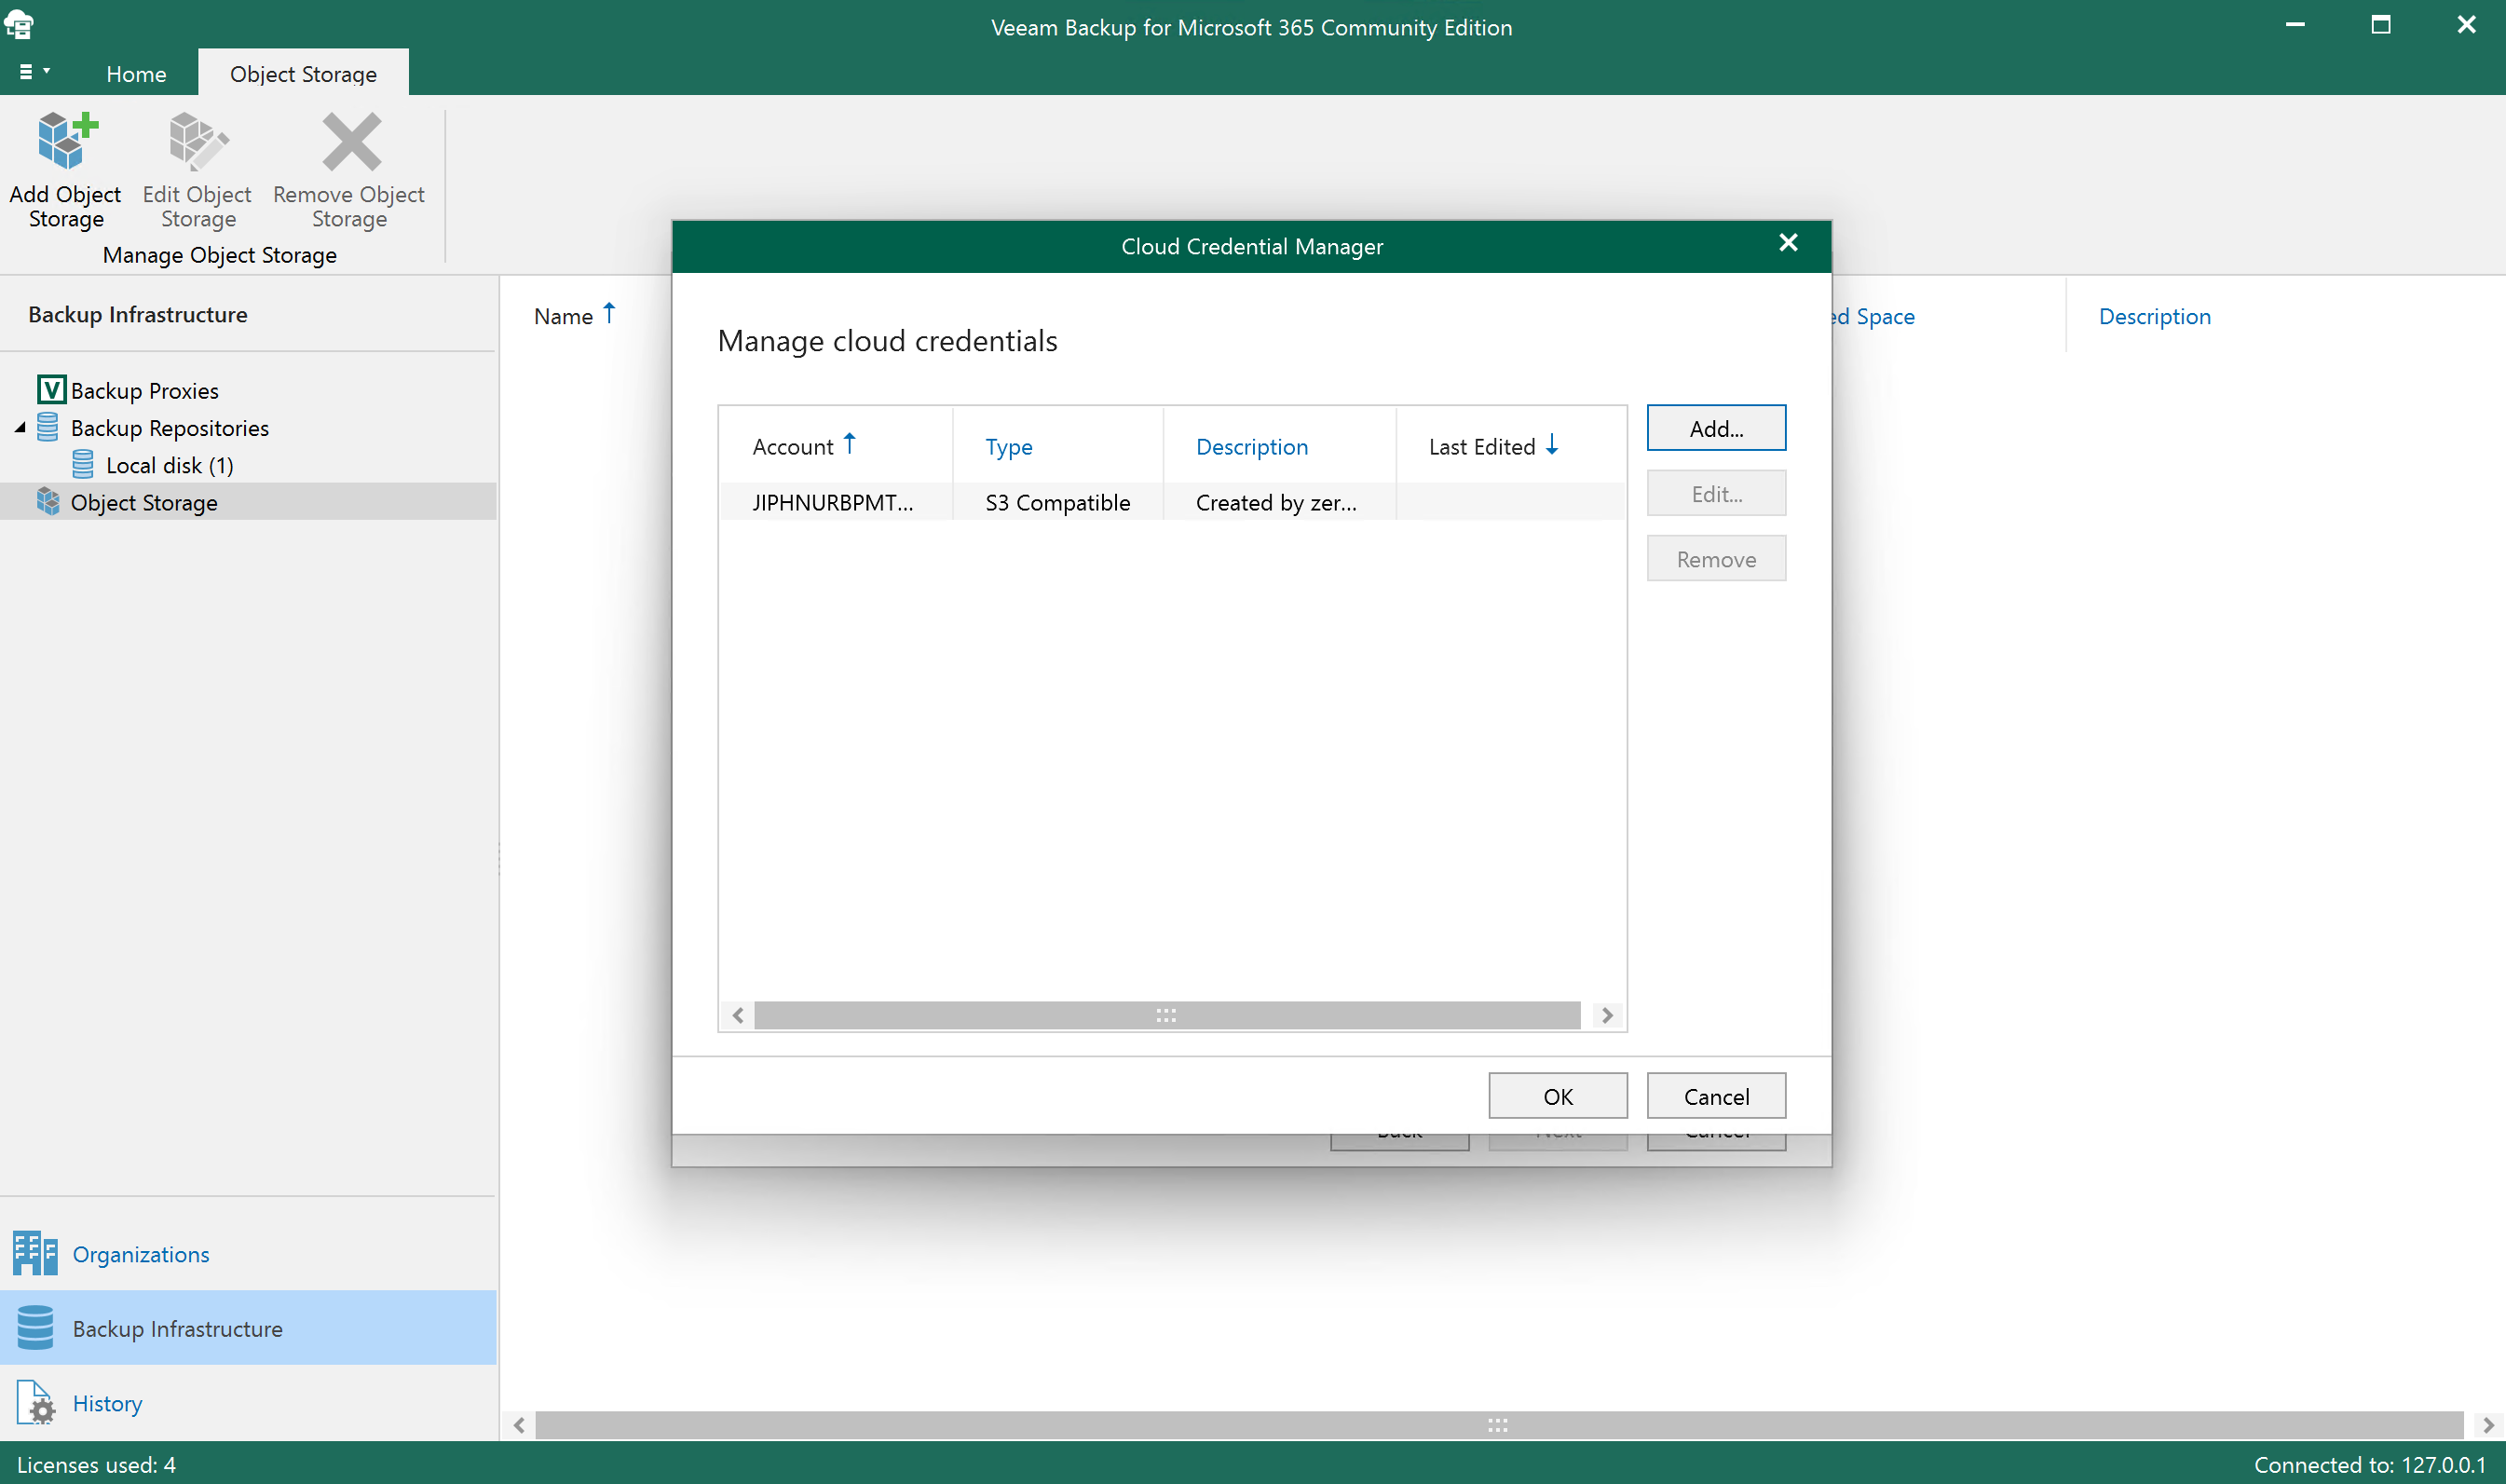This screenshot has width=2506, height=1484.
Task: Sort credentials by the Type column
Action: pyautogui.click(x=1009, y=447)
